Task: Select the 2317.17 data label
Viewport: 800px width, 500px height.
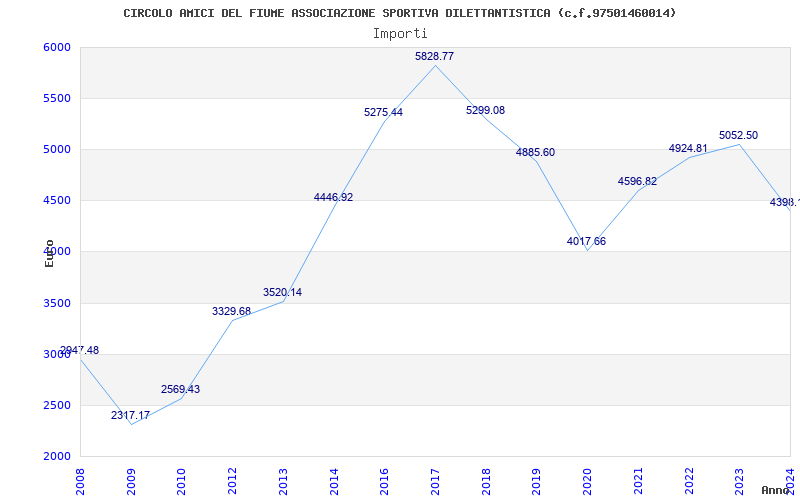Action: pos(130,415)
